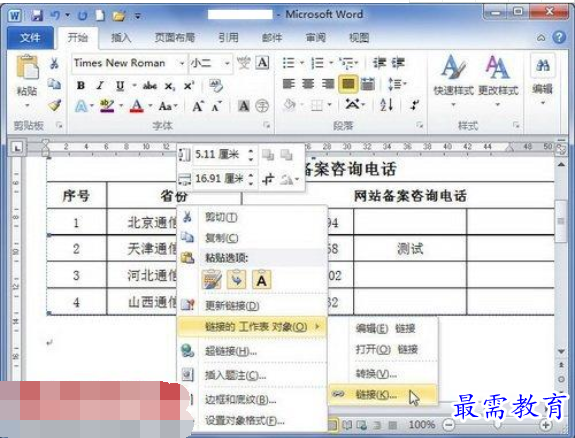
Task: Align text left
Action: pyautogui.click(x=289, y=84)
